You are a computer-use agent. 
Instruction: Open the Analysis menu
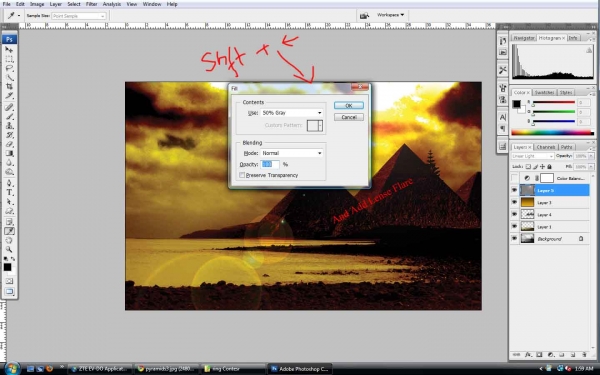pos(111,4)
